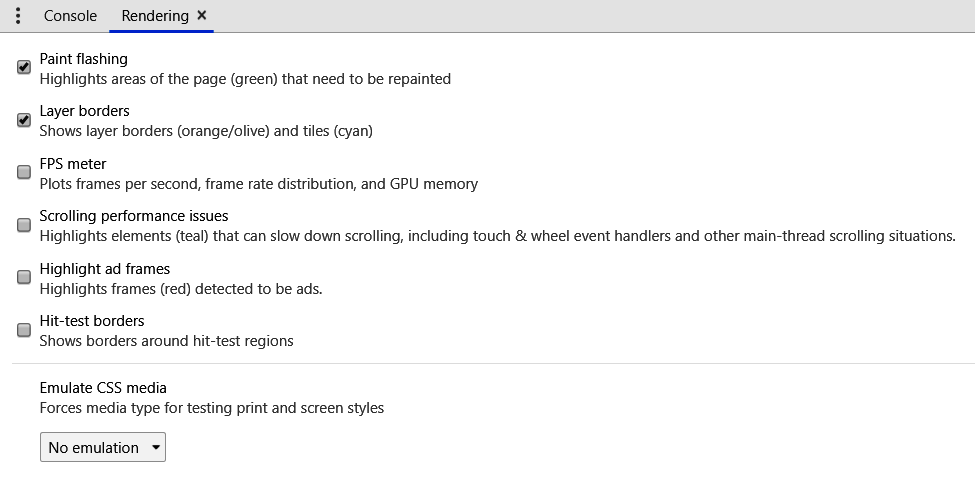Click the Paint flashing label

coord(84,59)
